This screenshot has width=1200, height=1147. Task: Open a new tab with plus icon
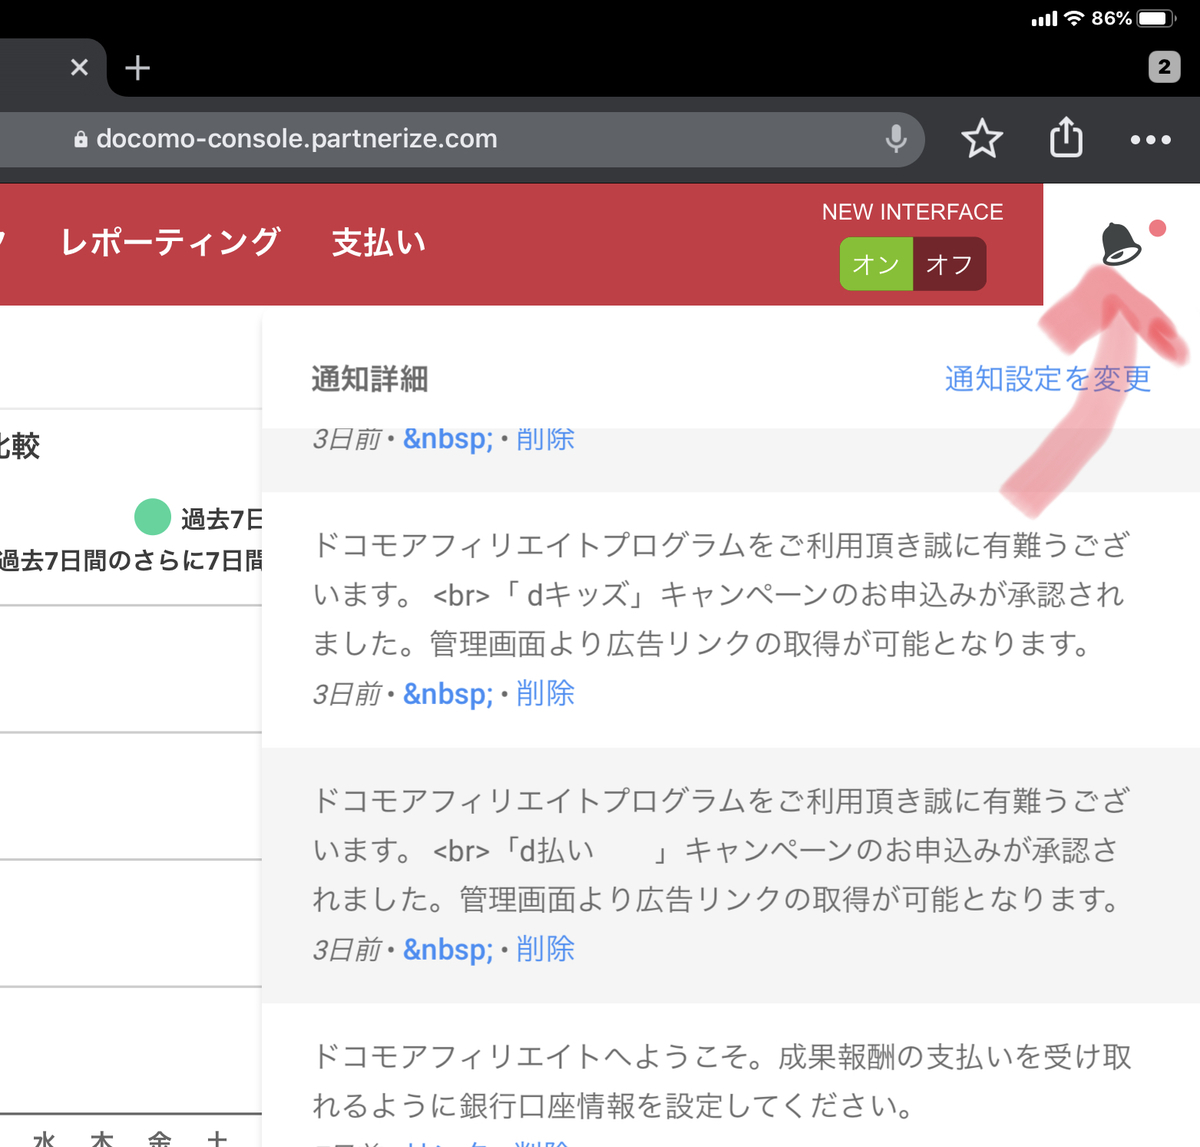click(137, 68)
